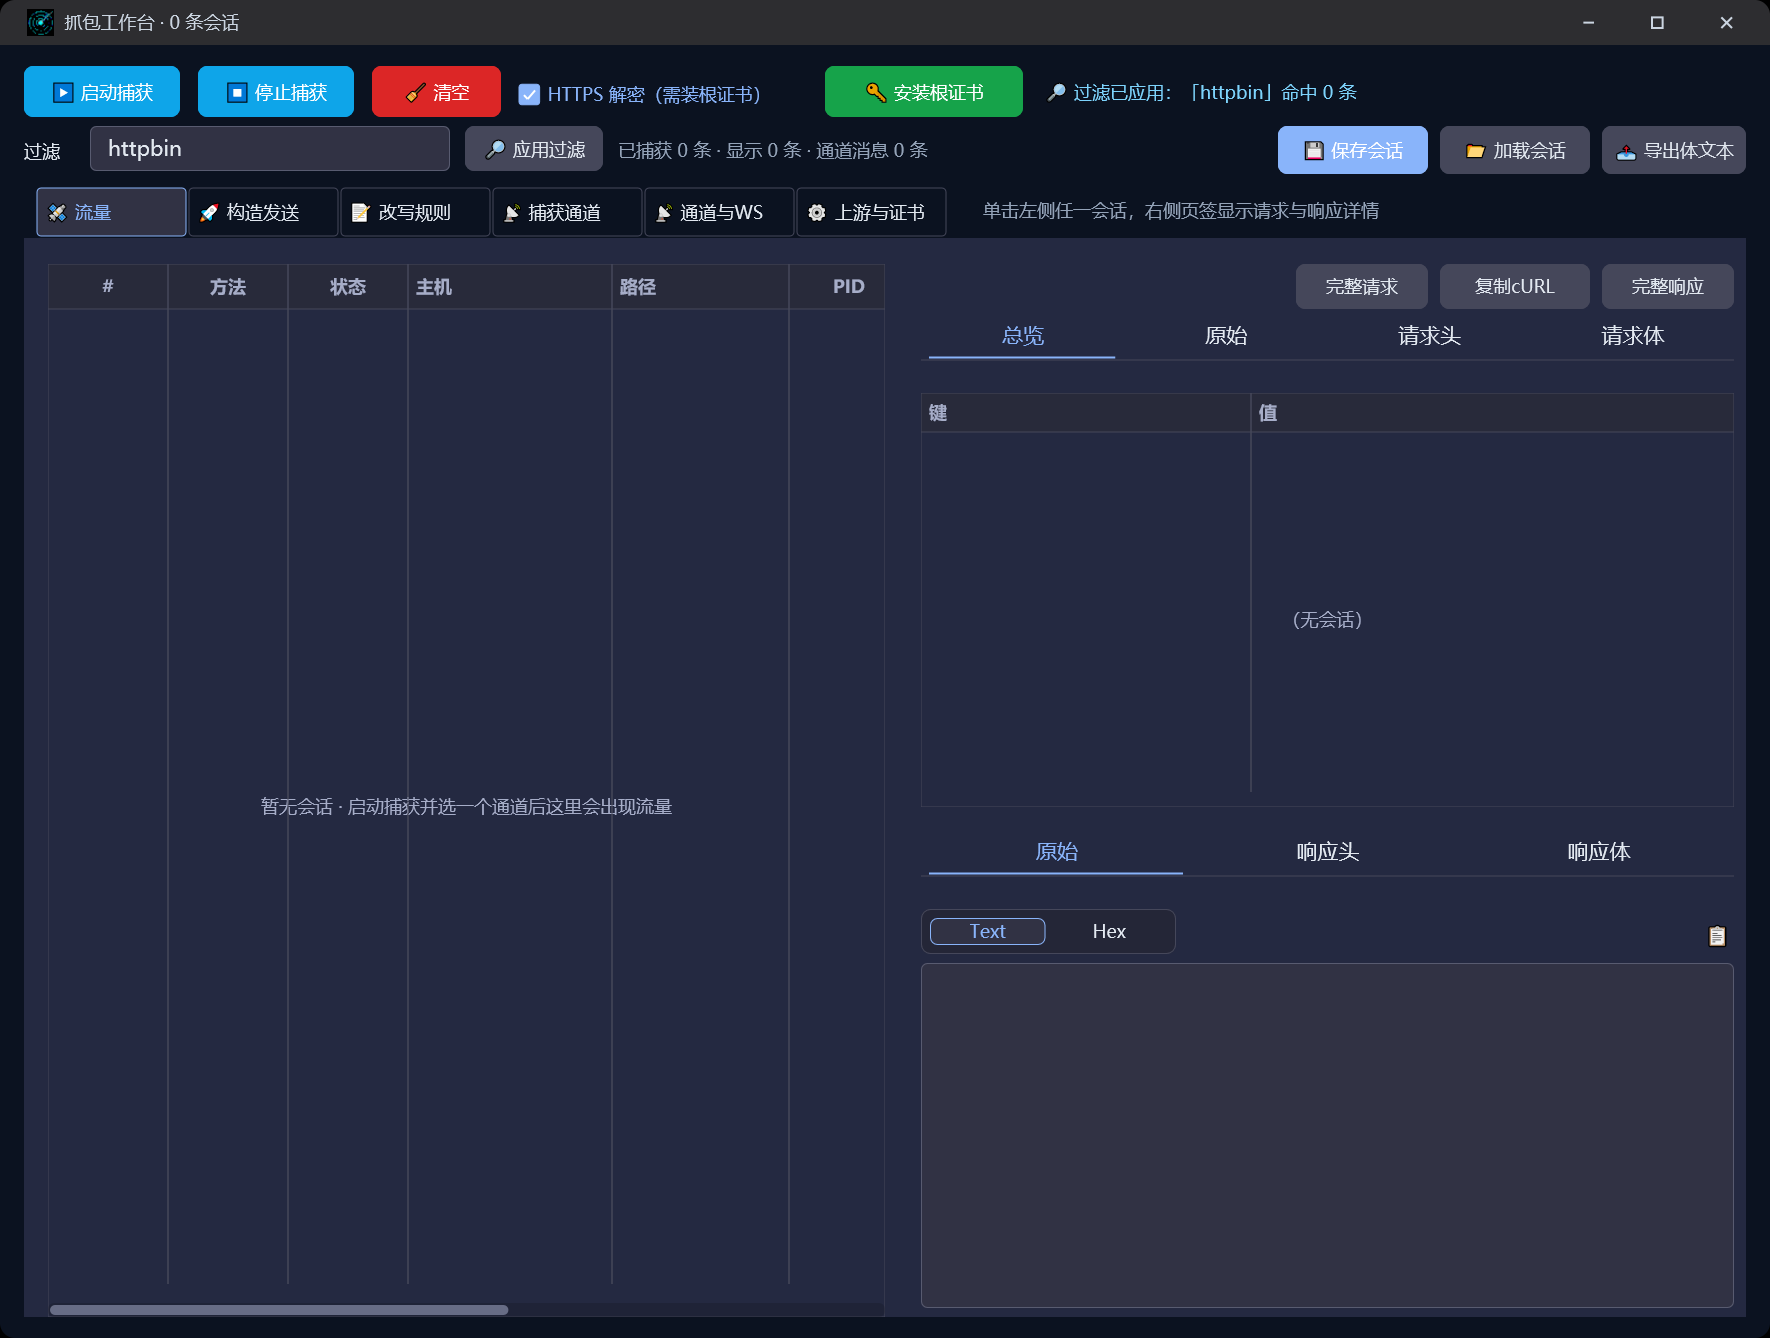The image size is (1770, 1338).
Task: Export body text with 导出体文本
Action: [x=1674, y=150]
